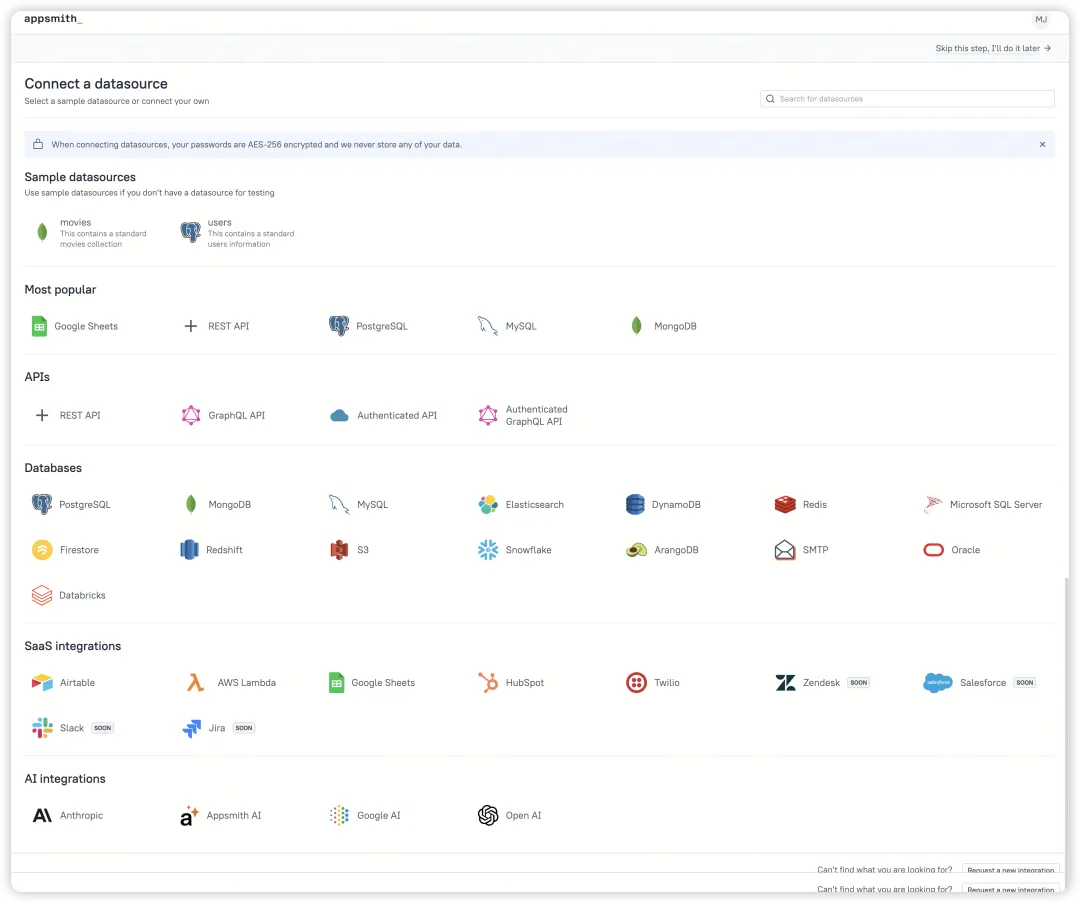Open the Redshift icon

point(189,550)
